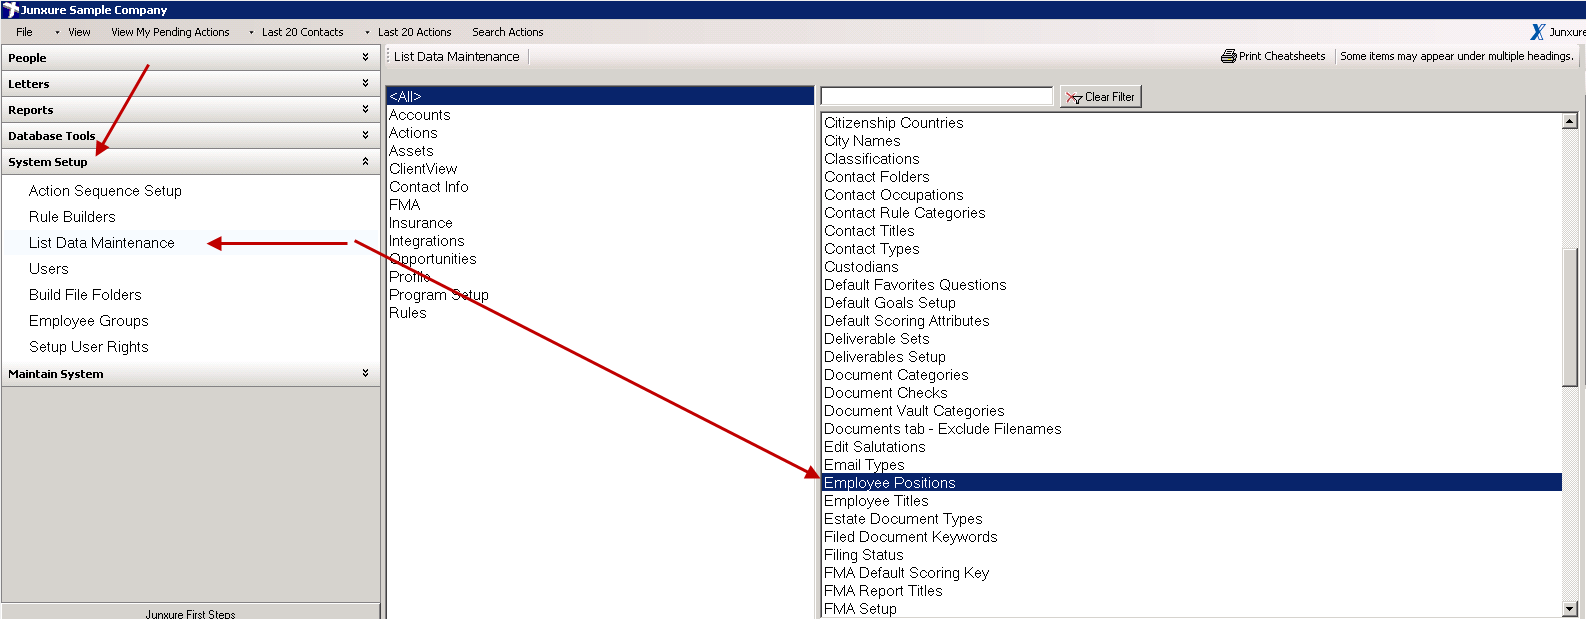Expand the Maintain System chevron

[x=365, y=374]
